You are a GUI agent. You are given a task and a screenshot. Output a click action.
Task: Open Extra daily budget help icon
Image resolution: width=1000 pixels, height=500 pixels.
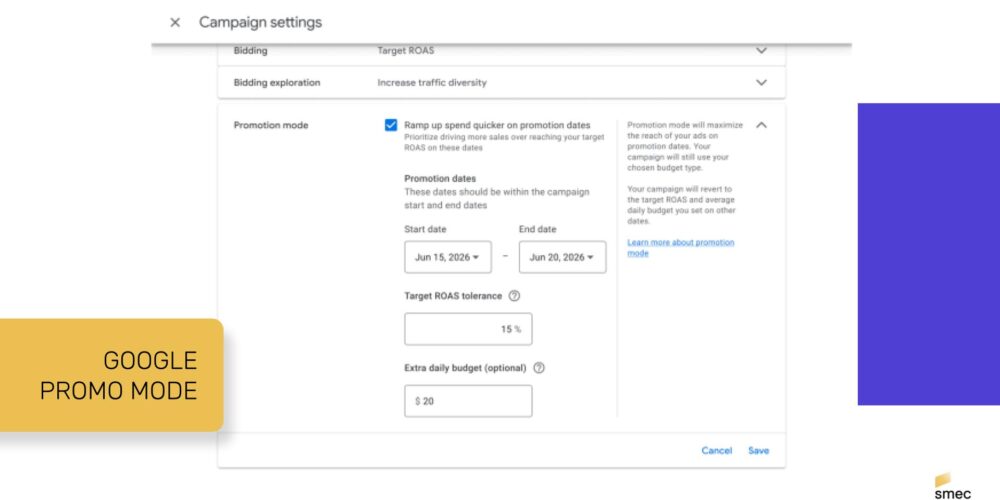coord(539,368)
